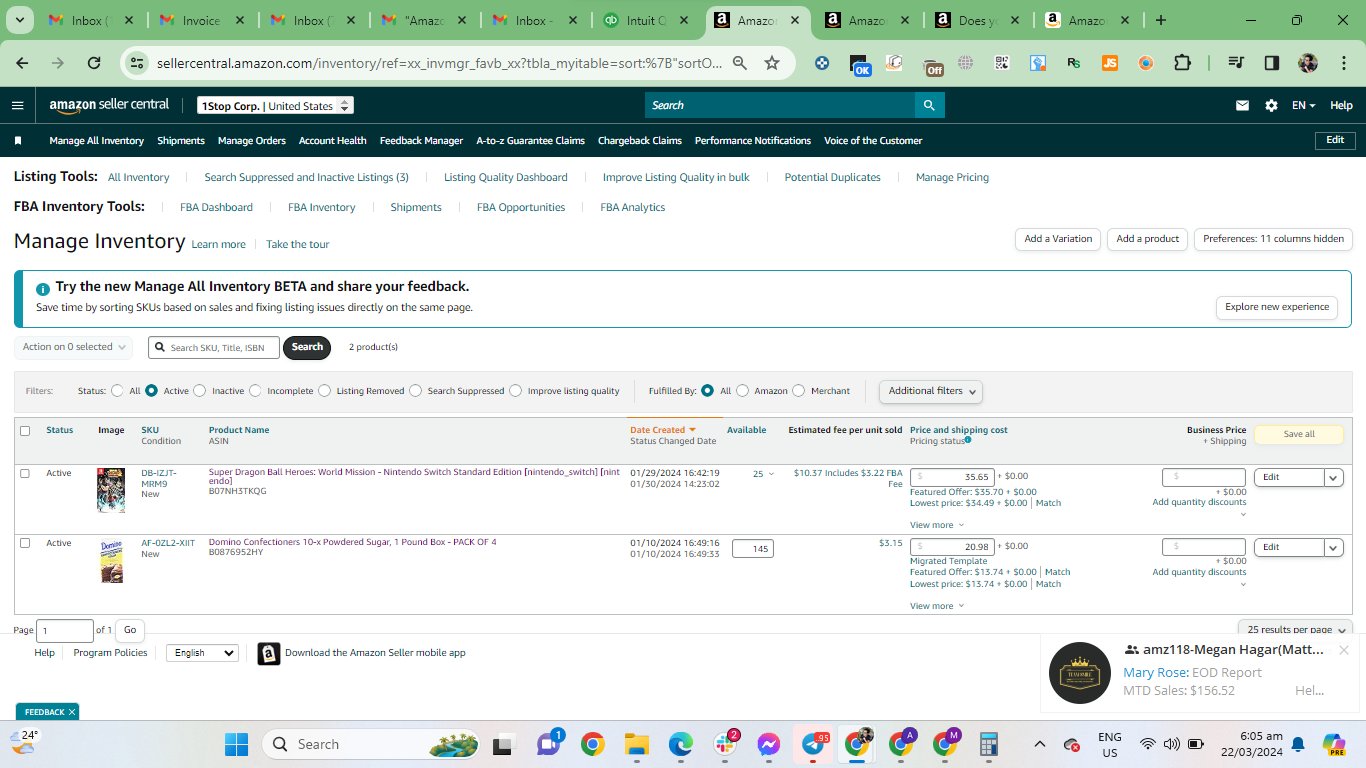Select the Domino Powdered Sugar row checkbox
Image resolution: width=1366 pixels, height=768 pixels.
(x=25, y=544)
